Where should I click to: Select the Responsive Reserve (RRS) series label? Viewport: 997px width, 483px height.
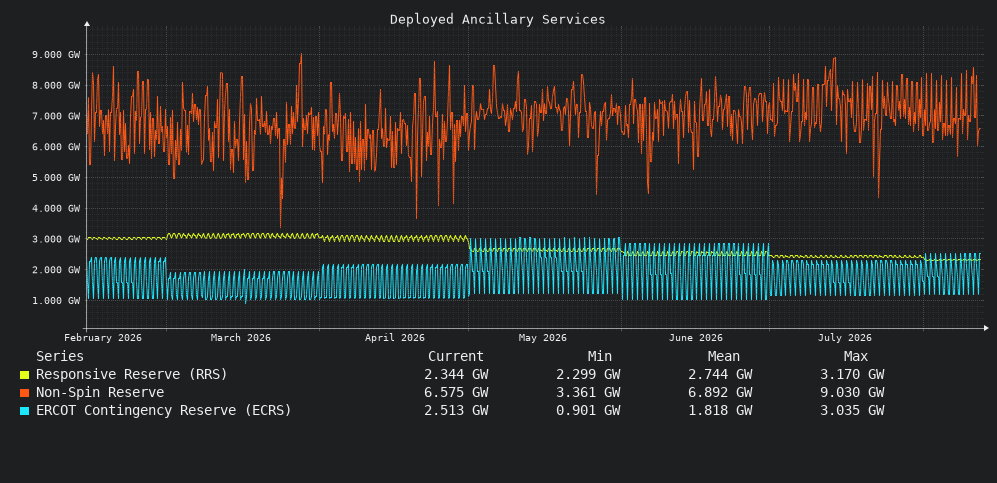coord(132,374)
